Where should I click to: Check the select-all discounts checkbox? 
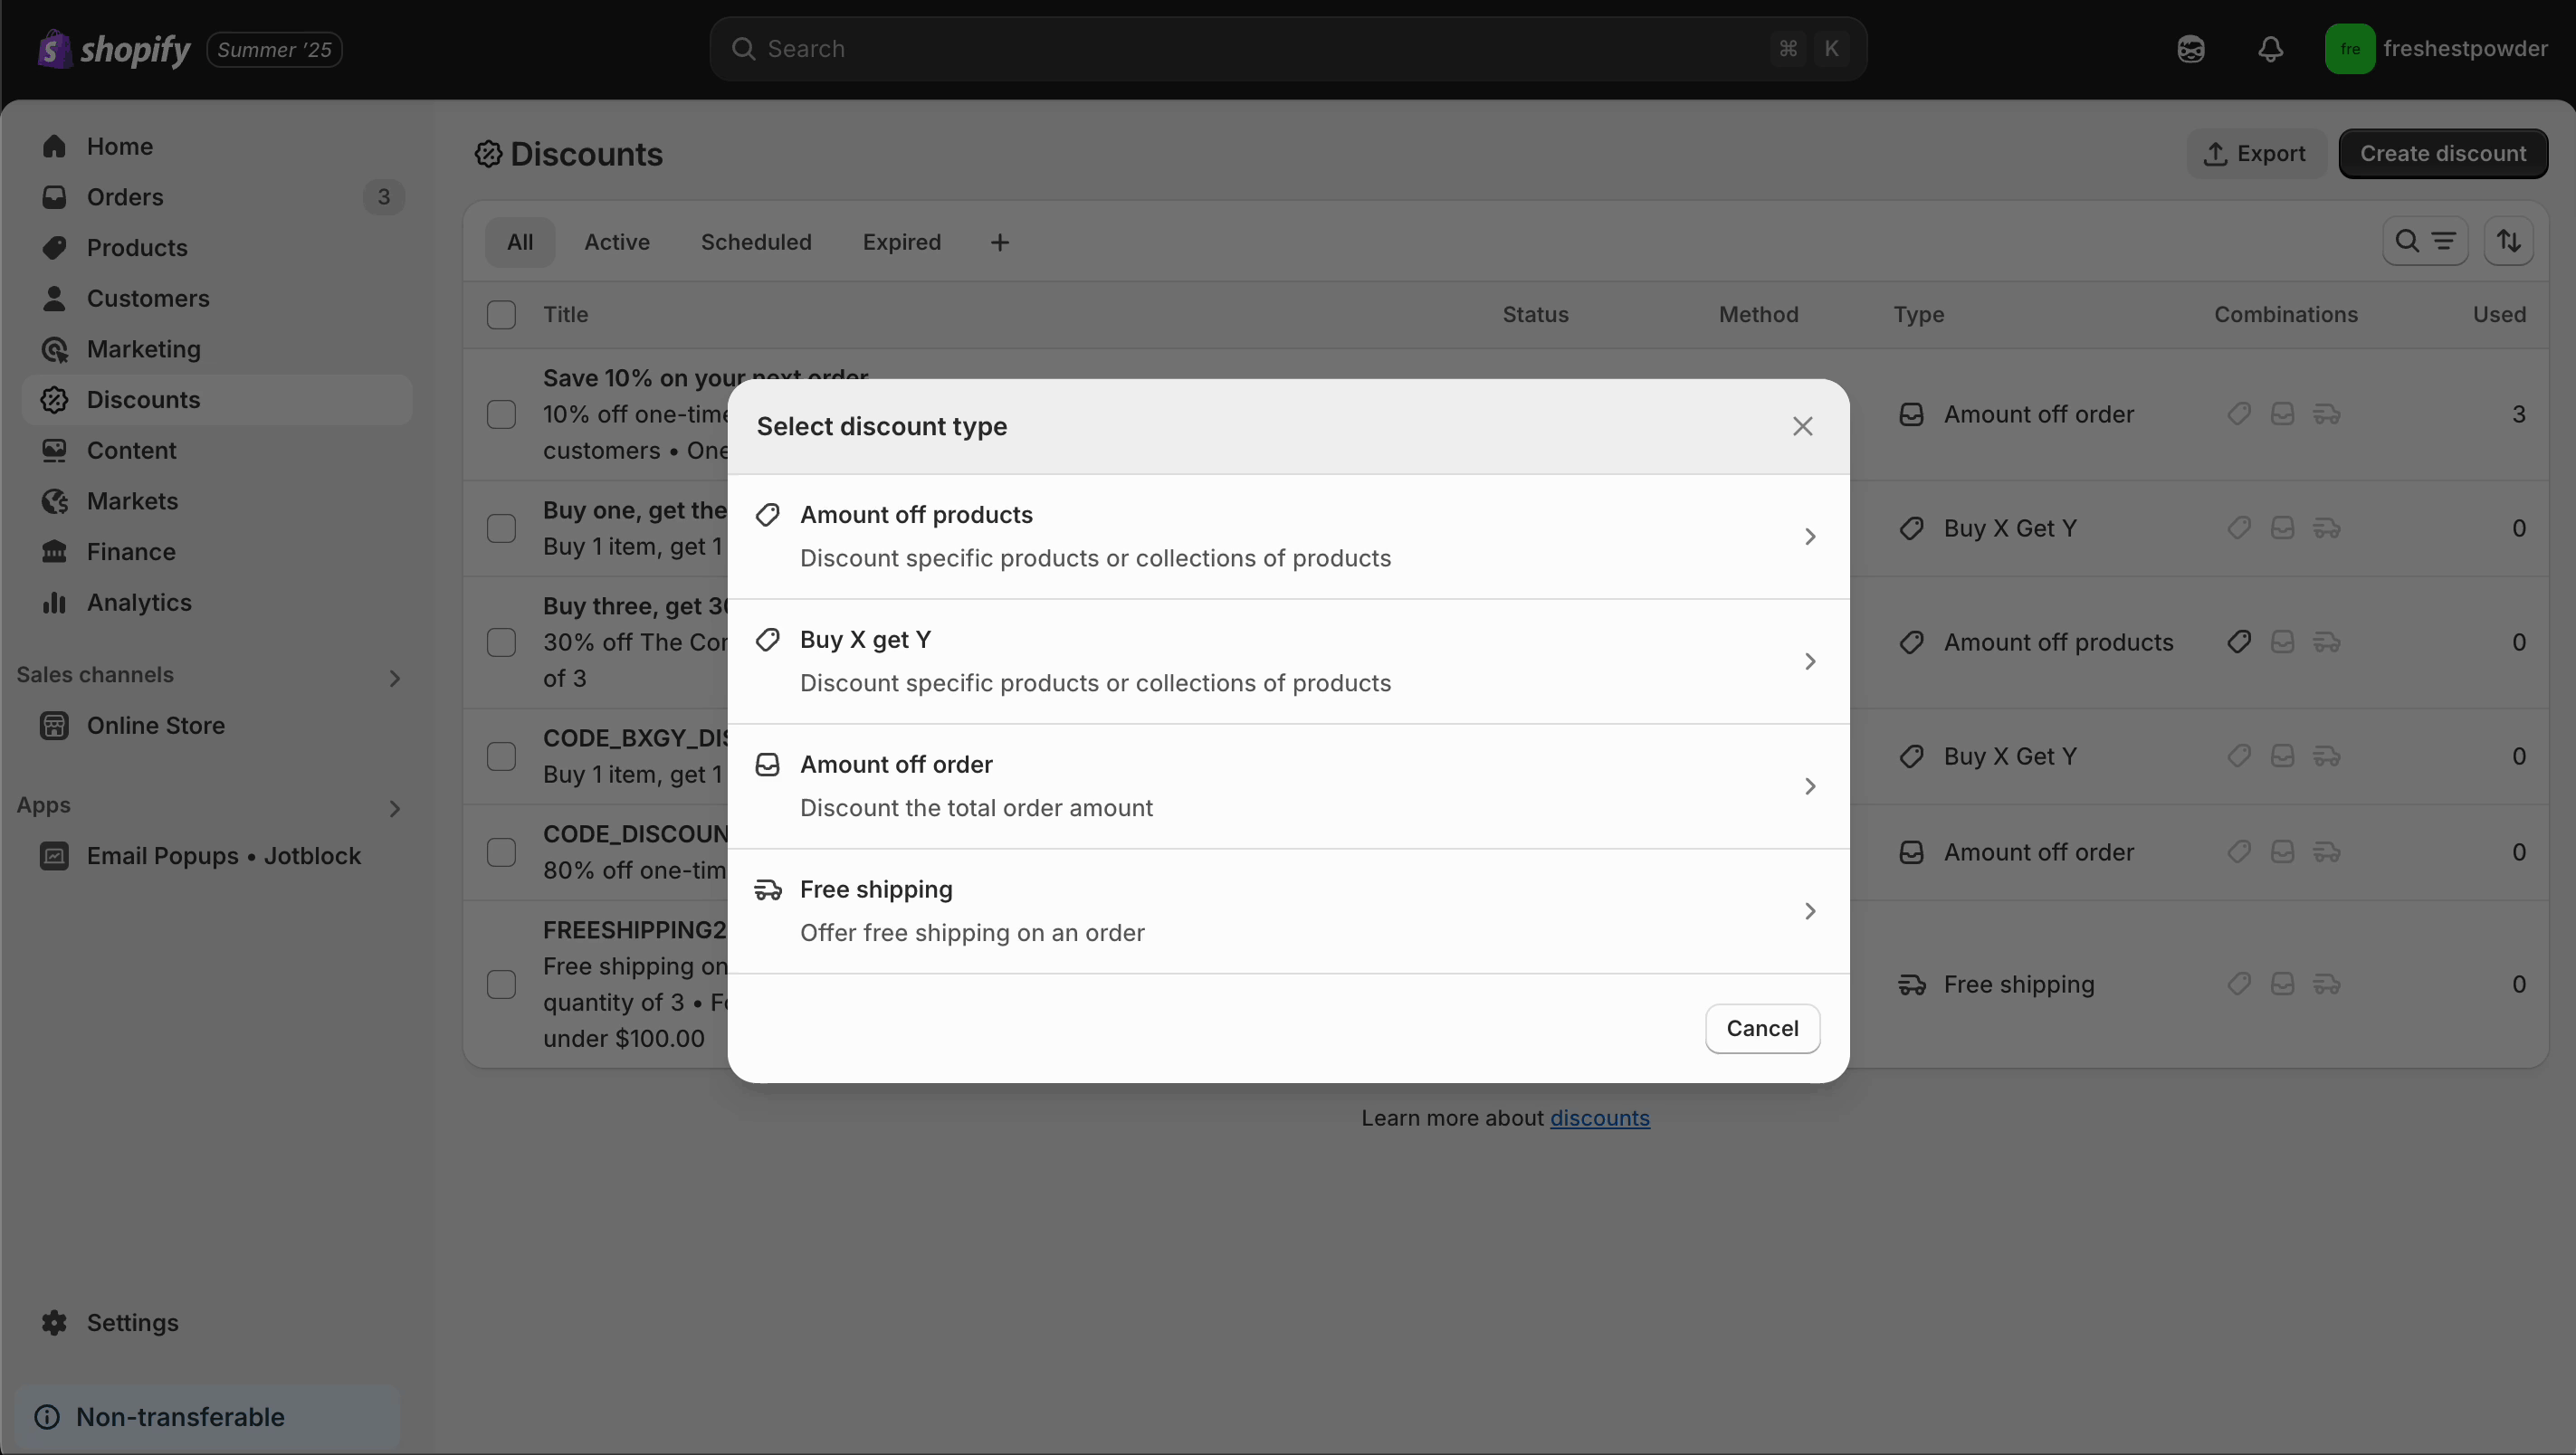pos(501,315)
